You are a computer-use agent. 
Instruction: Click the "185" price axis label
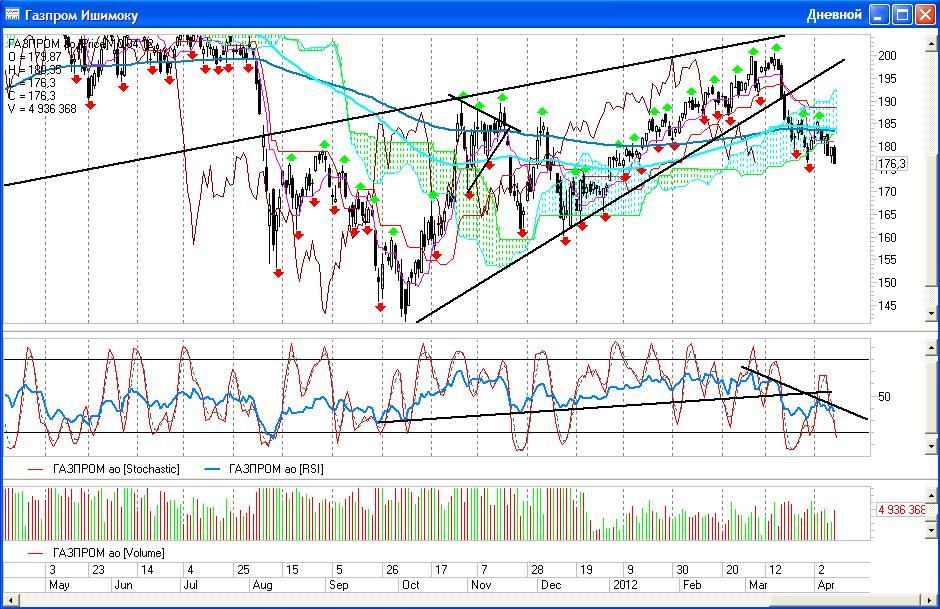pyautogui.click(x=887, y=124)
